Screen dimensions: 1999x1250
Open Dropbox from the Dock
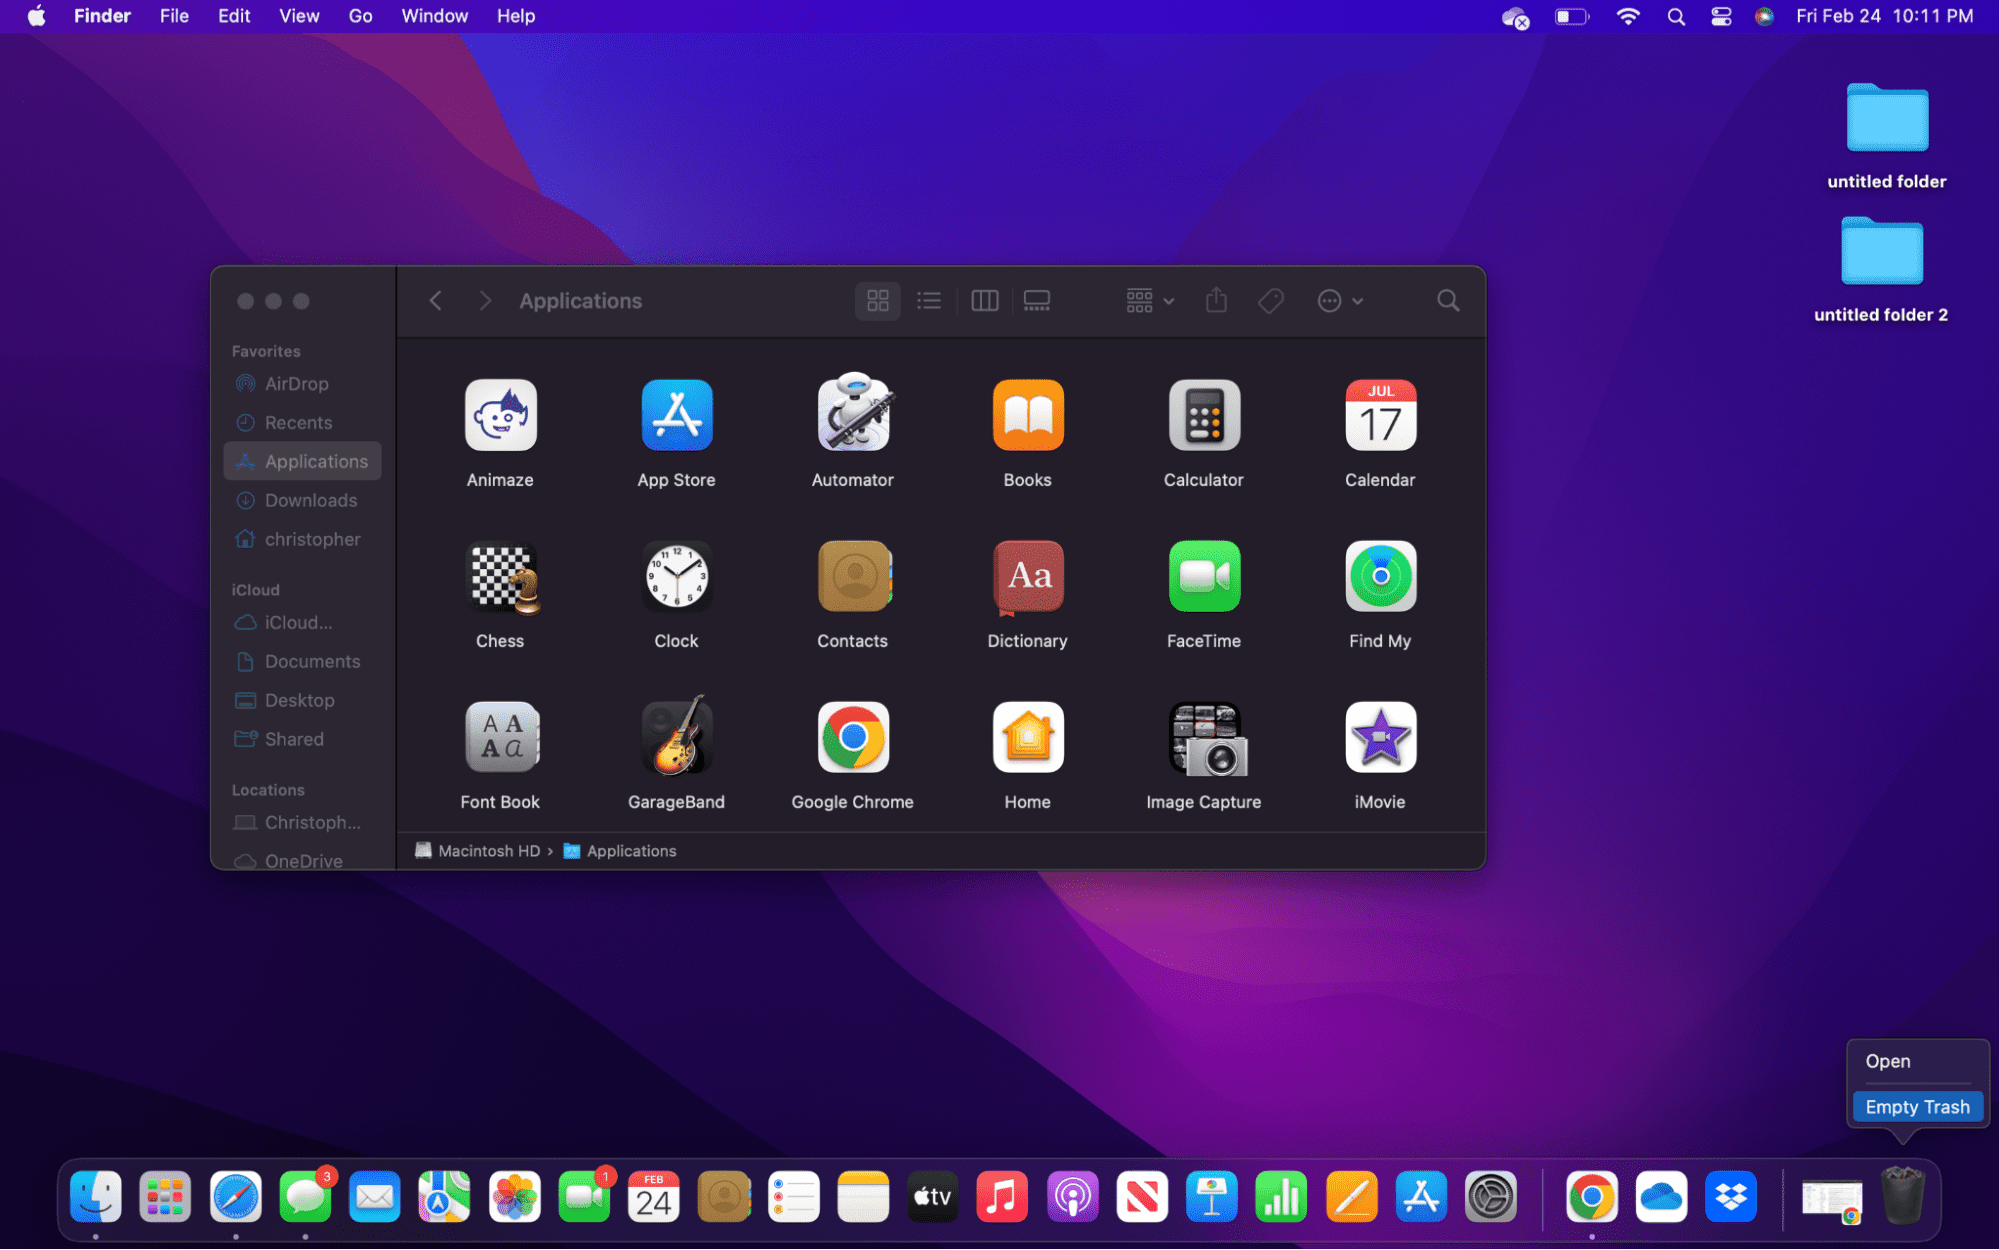(1731, 1197)
